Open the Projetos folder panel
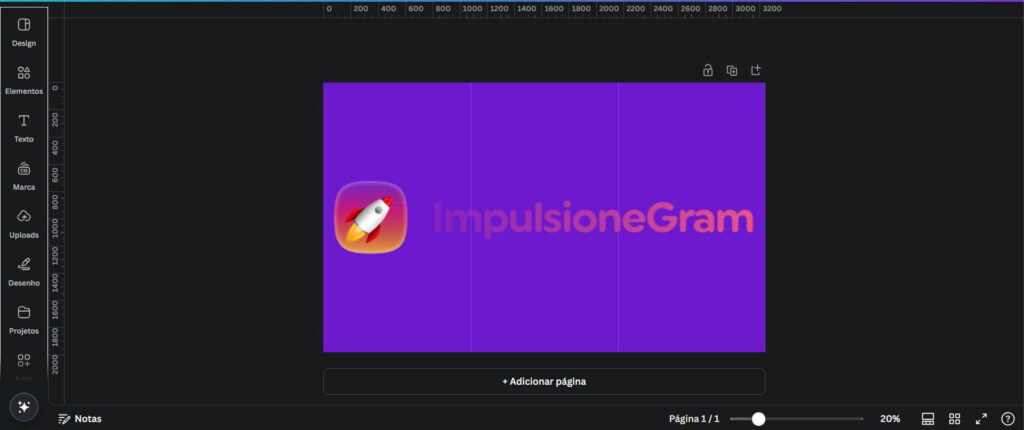 tap(24, 319)
